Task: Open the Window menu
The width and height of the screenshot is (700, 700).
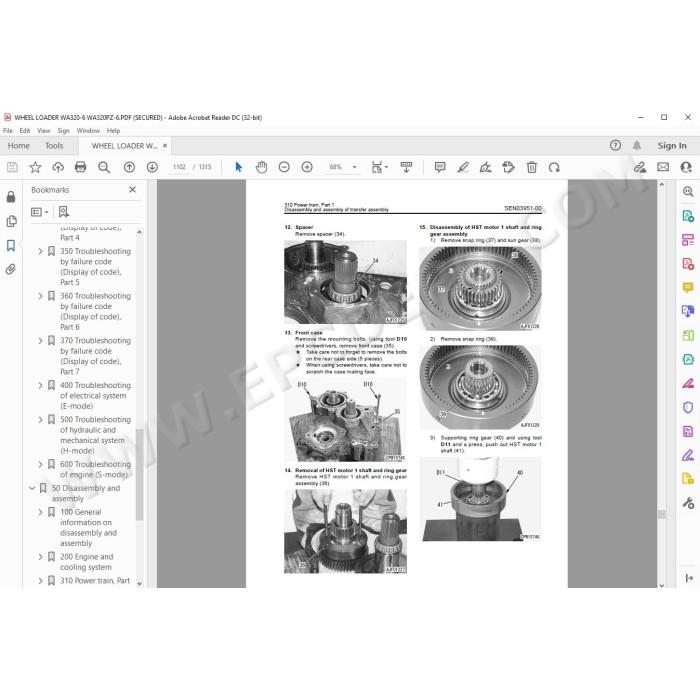Action: pos(88,130)
